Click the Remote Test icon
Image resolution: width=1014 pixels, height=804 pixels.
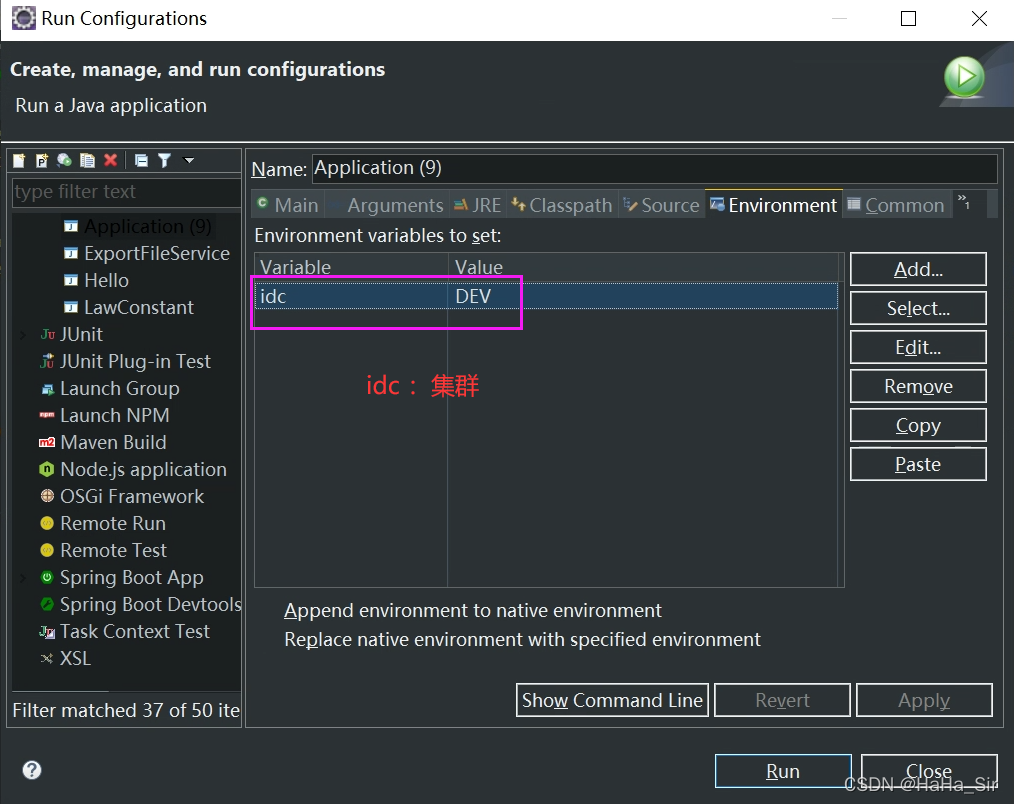tap(47, 550)
